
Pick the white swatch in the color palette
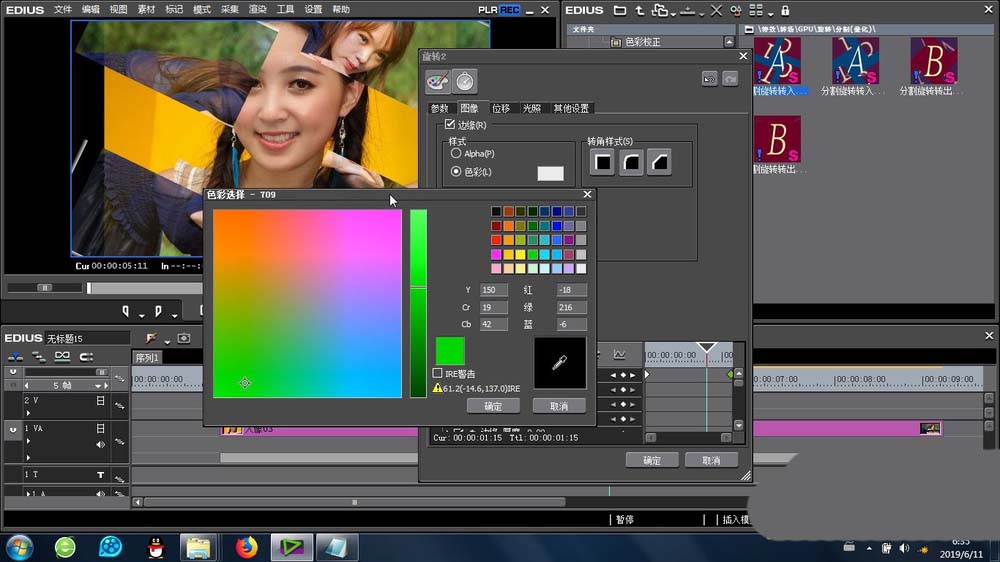tap(581, 269)
